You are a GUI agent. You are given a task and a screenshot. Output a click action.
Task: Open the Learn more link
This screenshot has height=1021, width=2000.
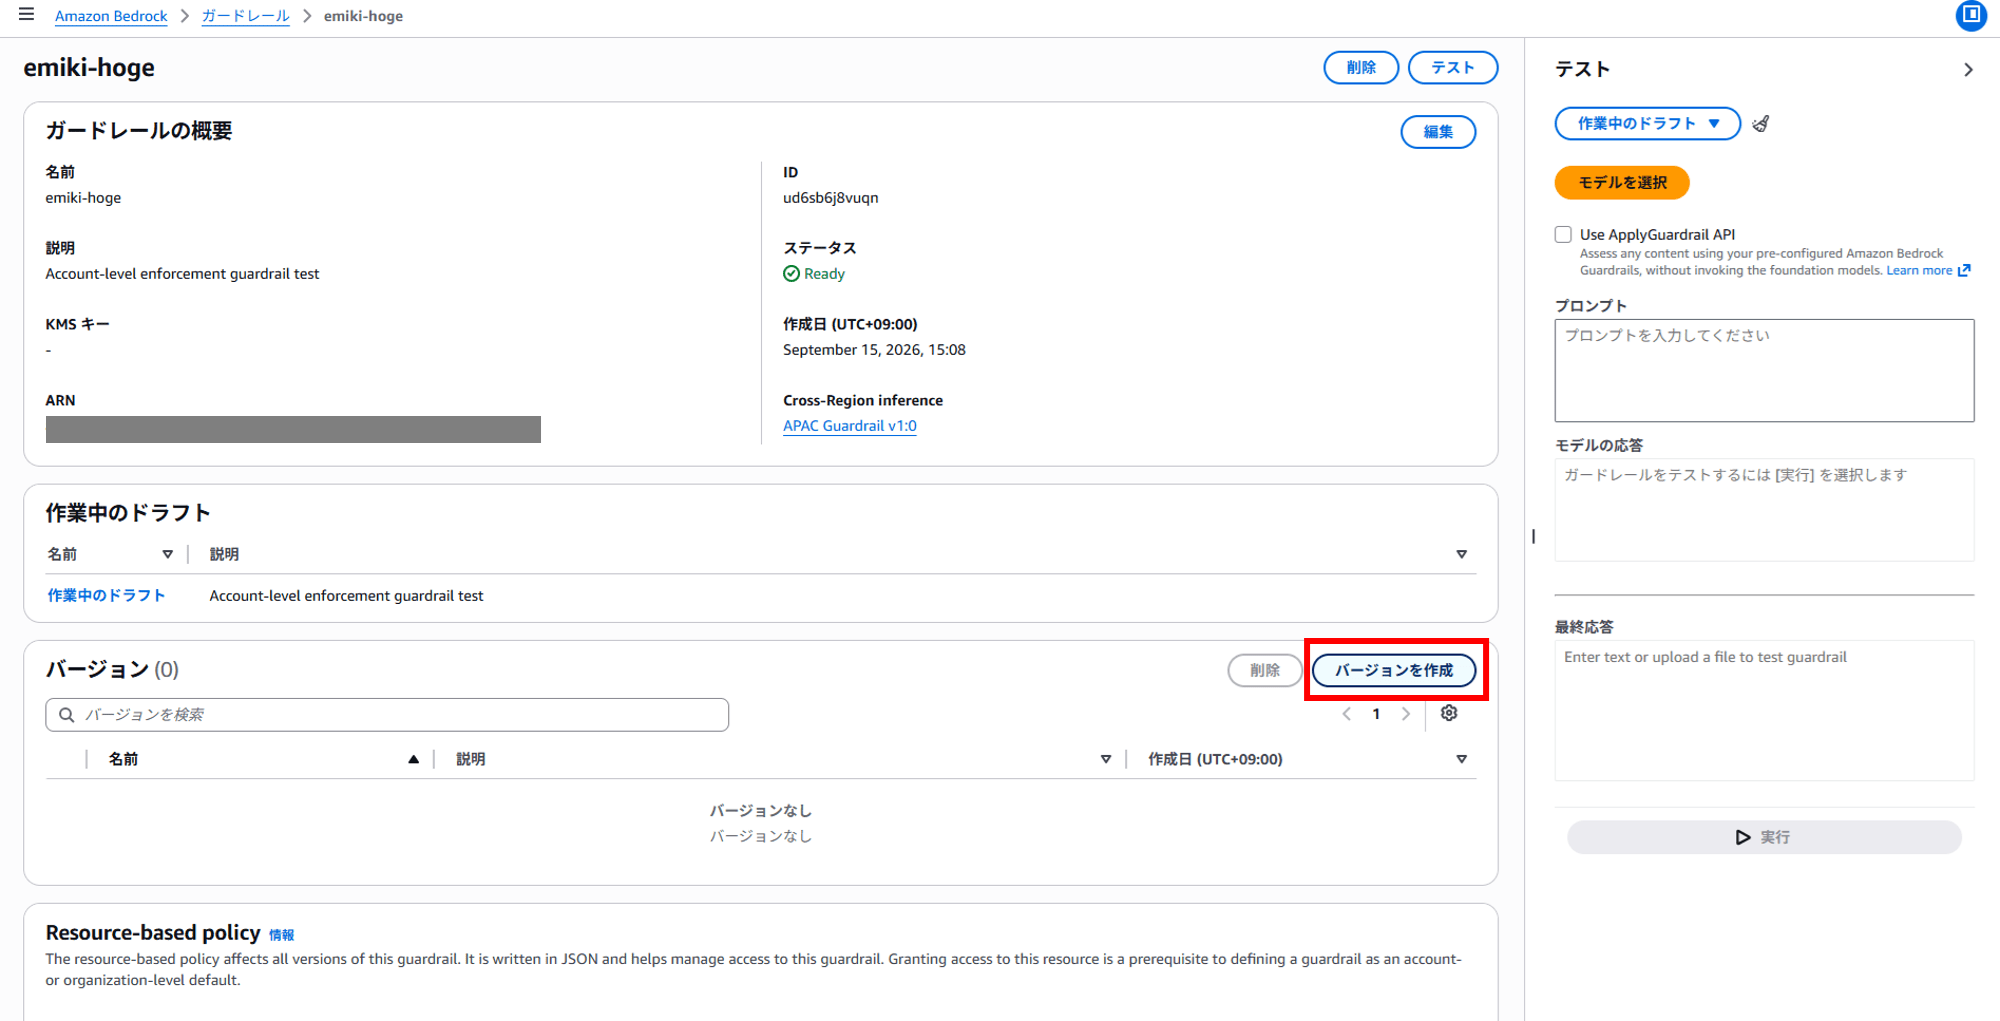(x=1919, y=271)
